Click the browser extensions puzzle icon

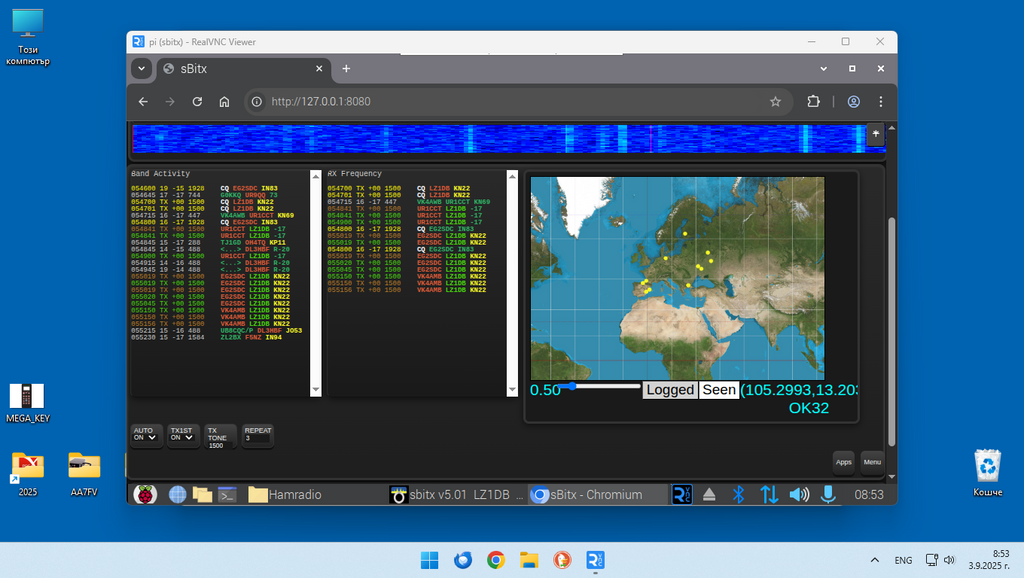(x=813, y=102)
